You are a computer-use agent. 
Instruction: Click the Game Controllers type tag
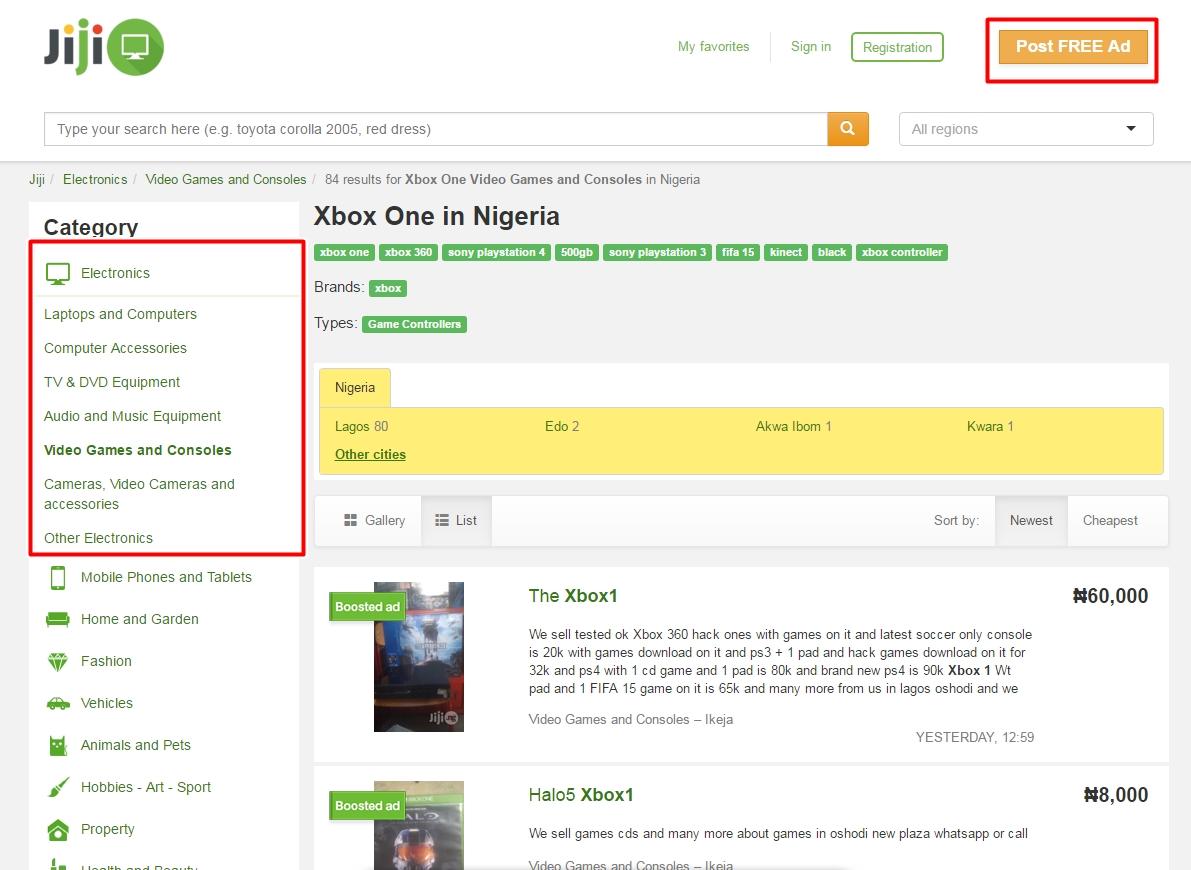[414, 324]
